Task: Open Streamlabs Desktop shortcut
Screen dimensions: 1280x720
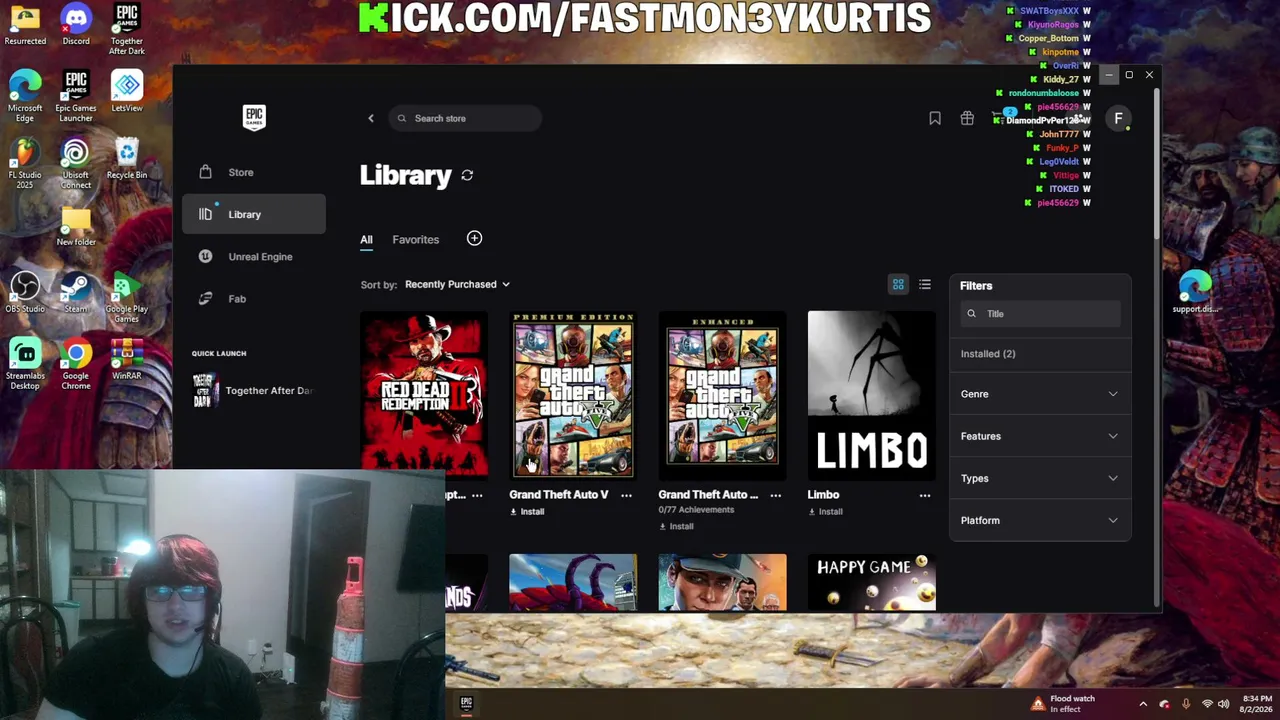Action: pos(25,365)
